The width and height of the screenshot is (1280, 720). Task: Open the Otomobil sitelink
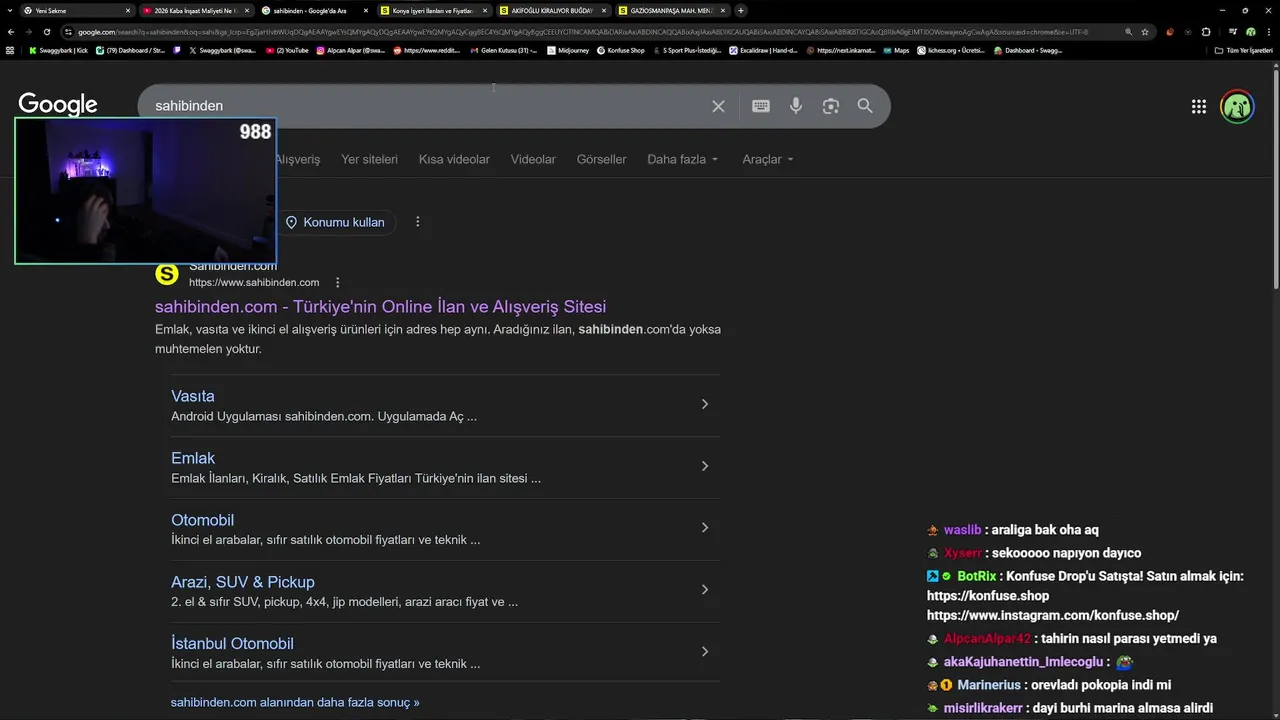202,520
